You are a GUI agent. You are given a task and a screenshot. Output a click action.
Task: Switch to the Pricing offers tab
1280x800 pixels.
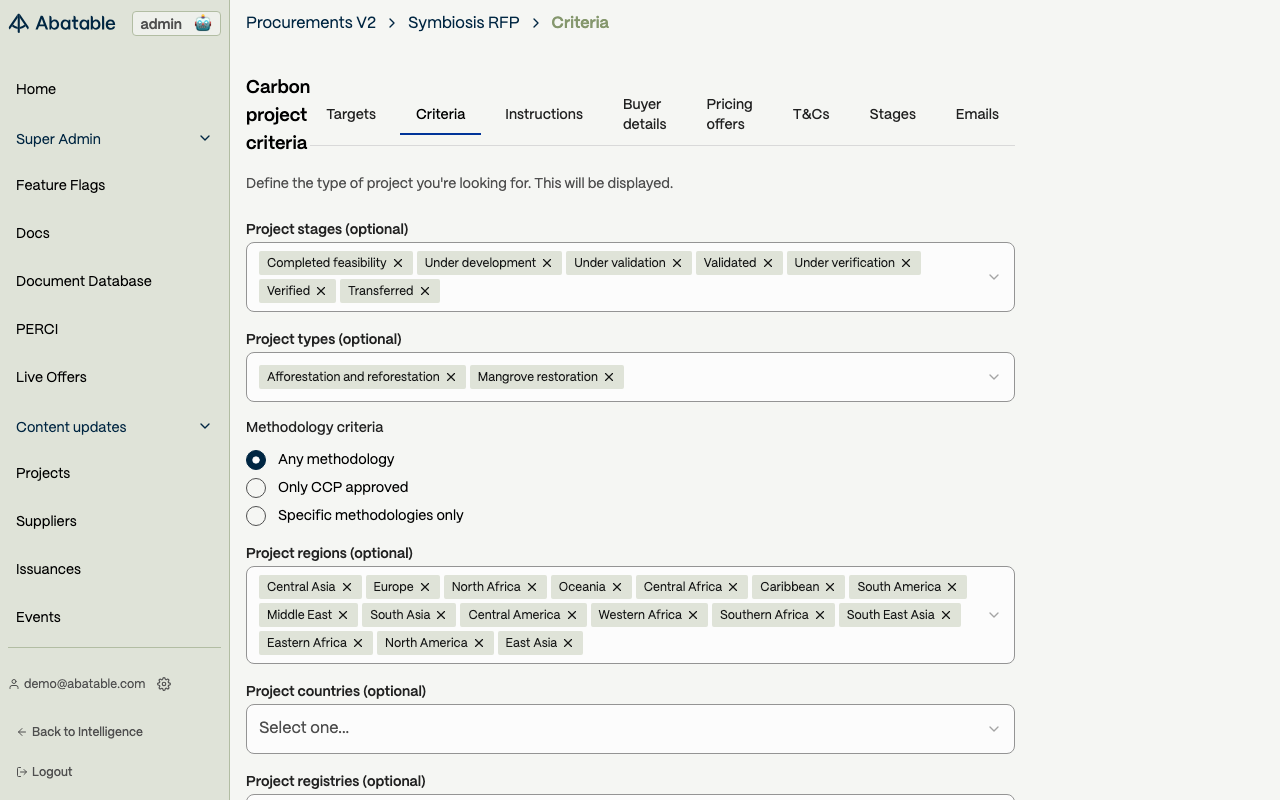click(729, 114)
